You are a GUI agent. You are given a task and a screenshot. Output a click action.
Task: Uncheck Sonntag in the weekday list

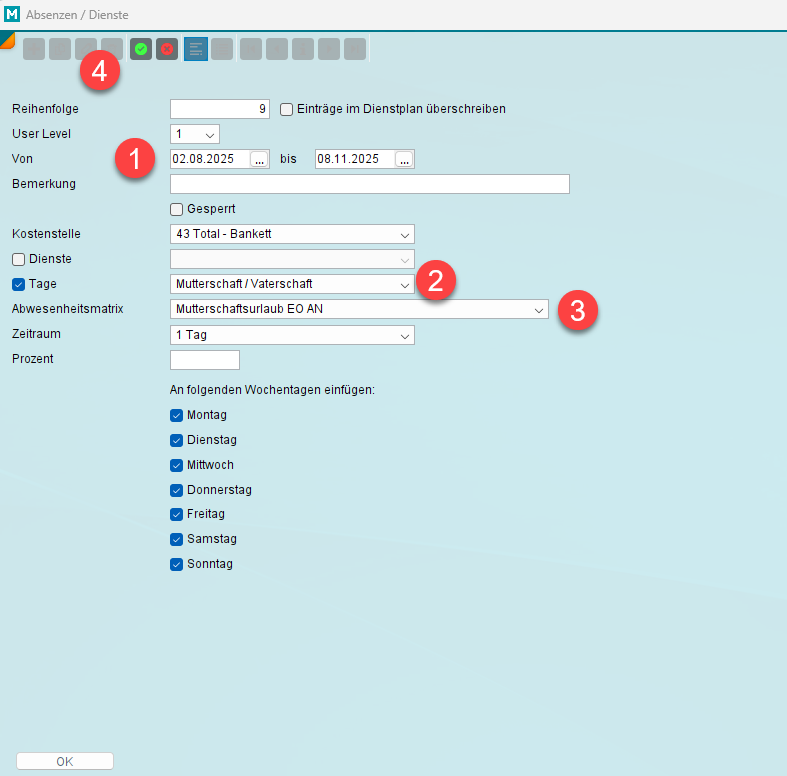(x=177, y=564)
